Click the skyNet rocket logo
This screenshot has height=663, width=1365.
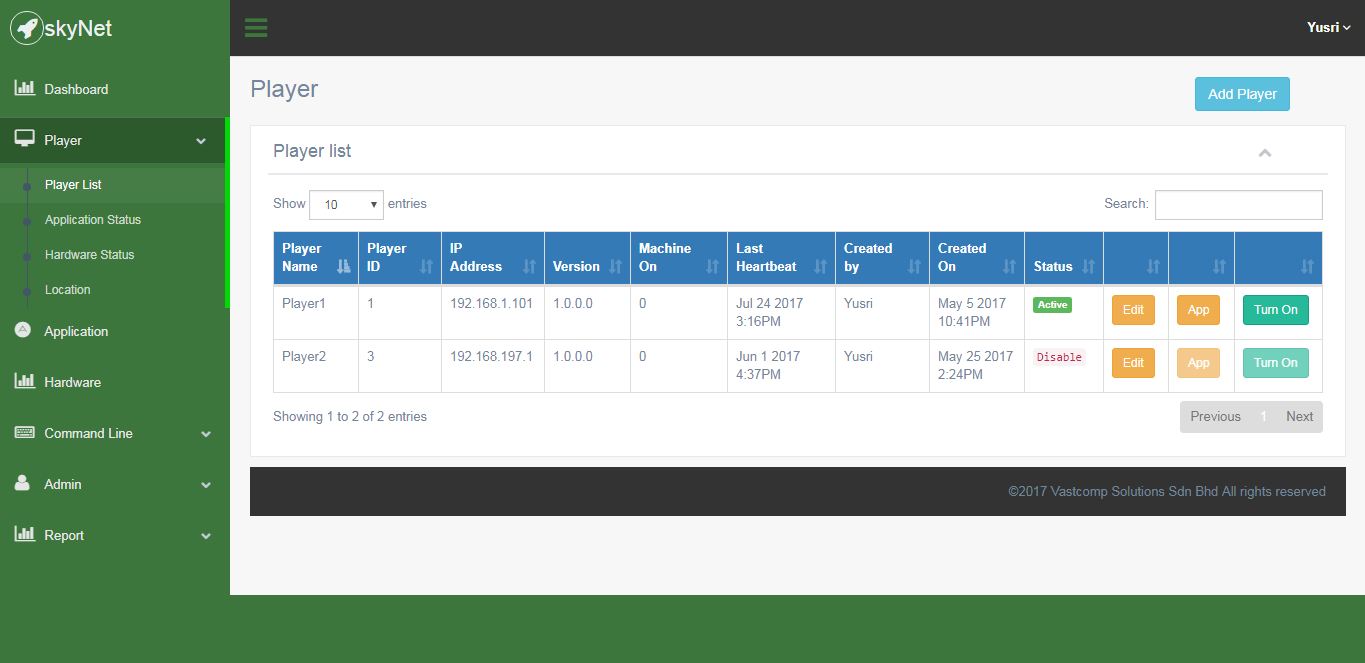coord(27,29)
